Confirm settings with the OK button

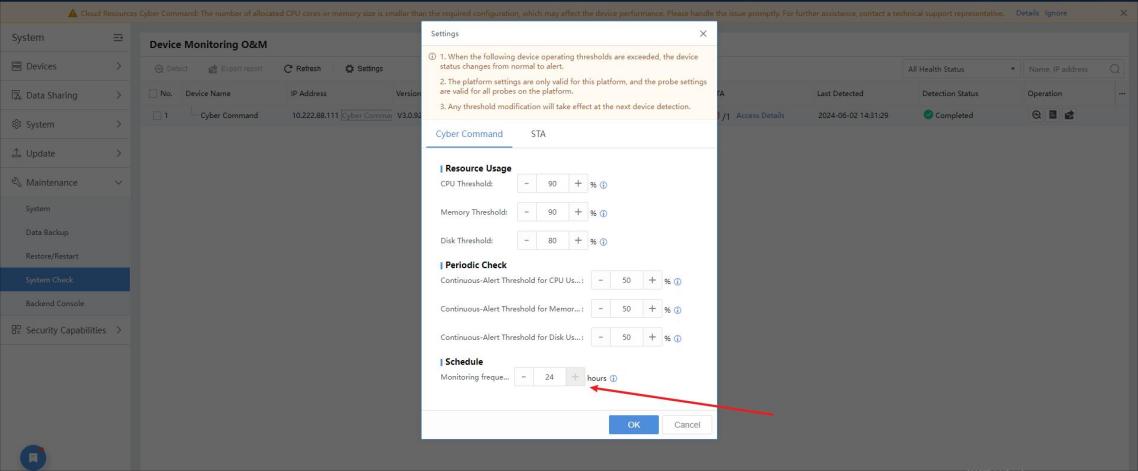(x=634, y=425)
